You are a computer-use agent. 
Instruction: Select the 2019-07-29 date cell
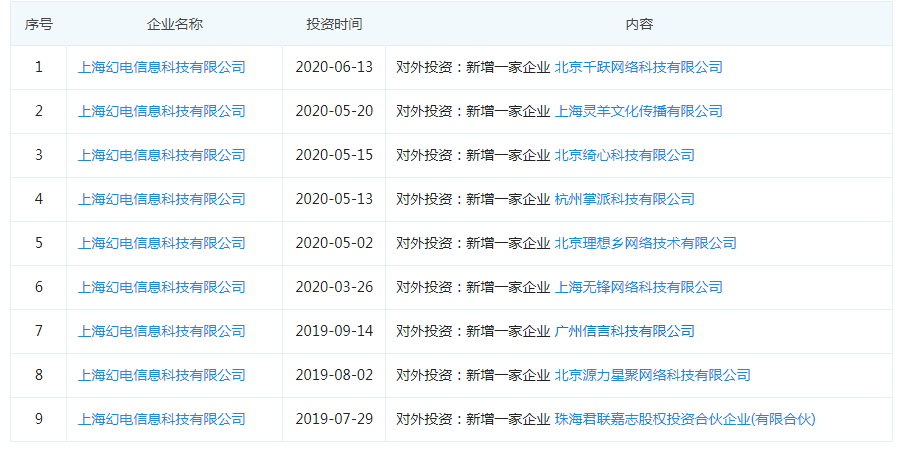(334, 419)
